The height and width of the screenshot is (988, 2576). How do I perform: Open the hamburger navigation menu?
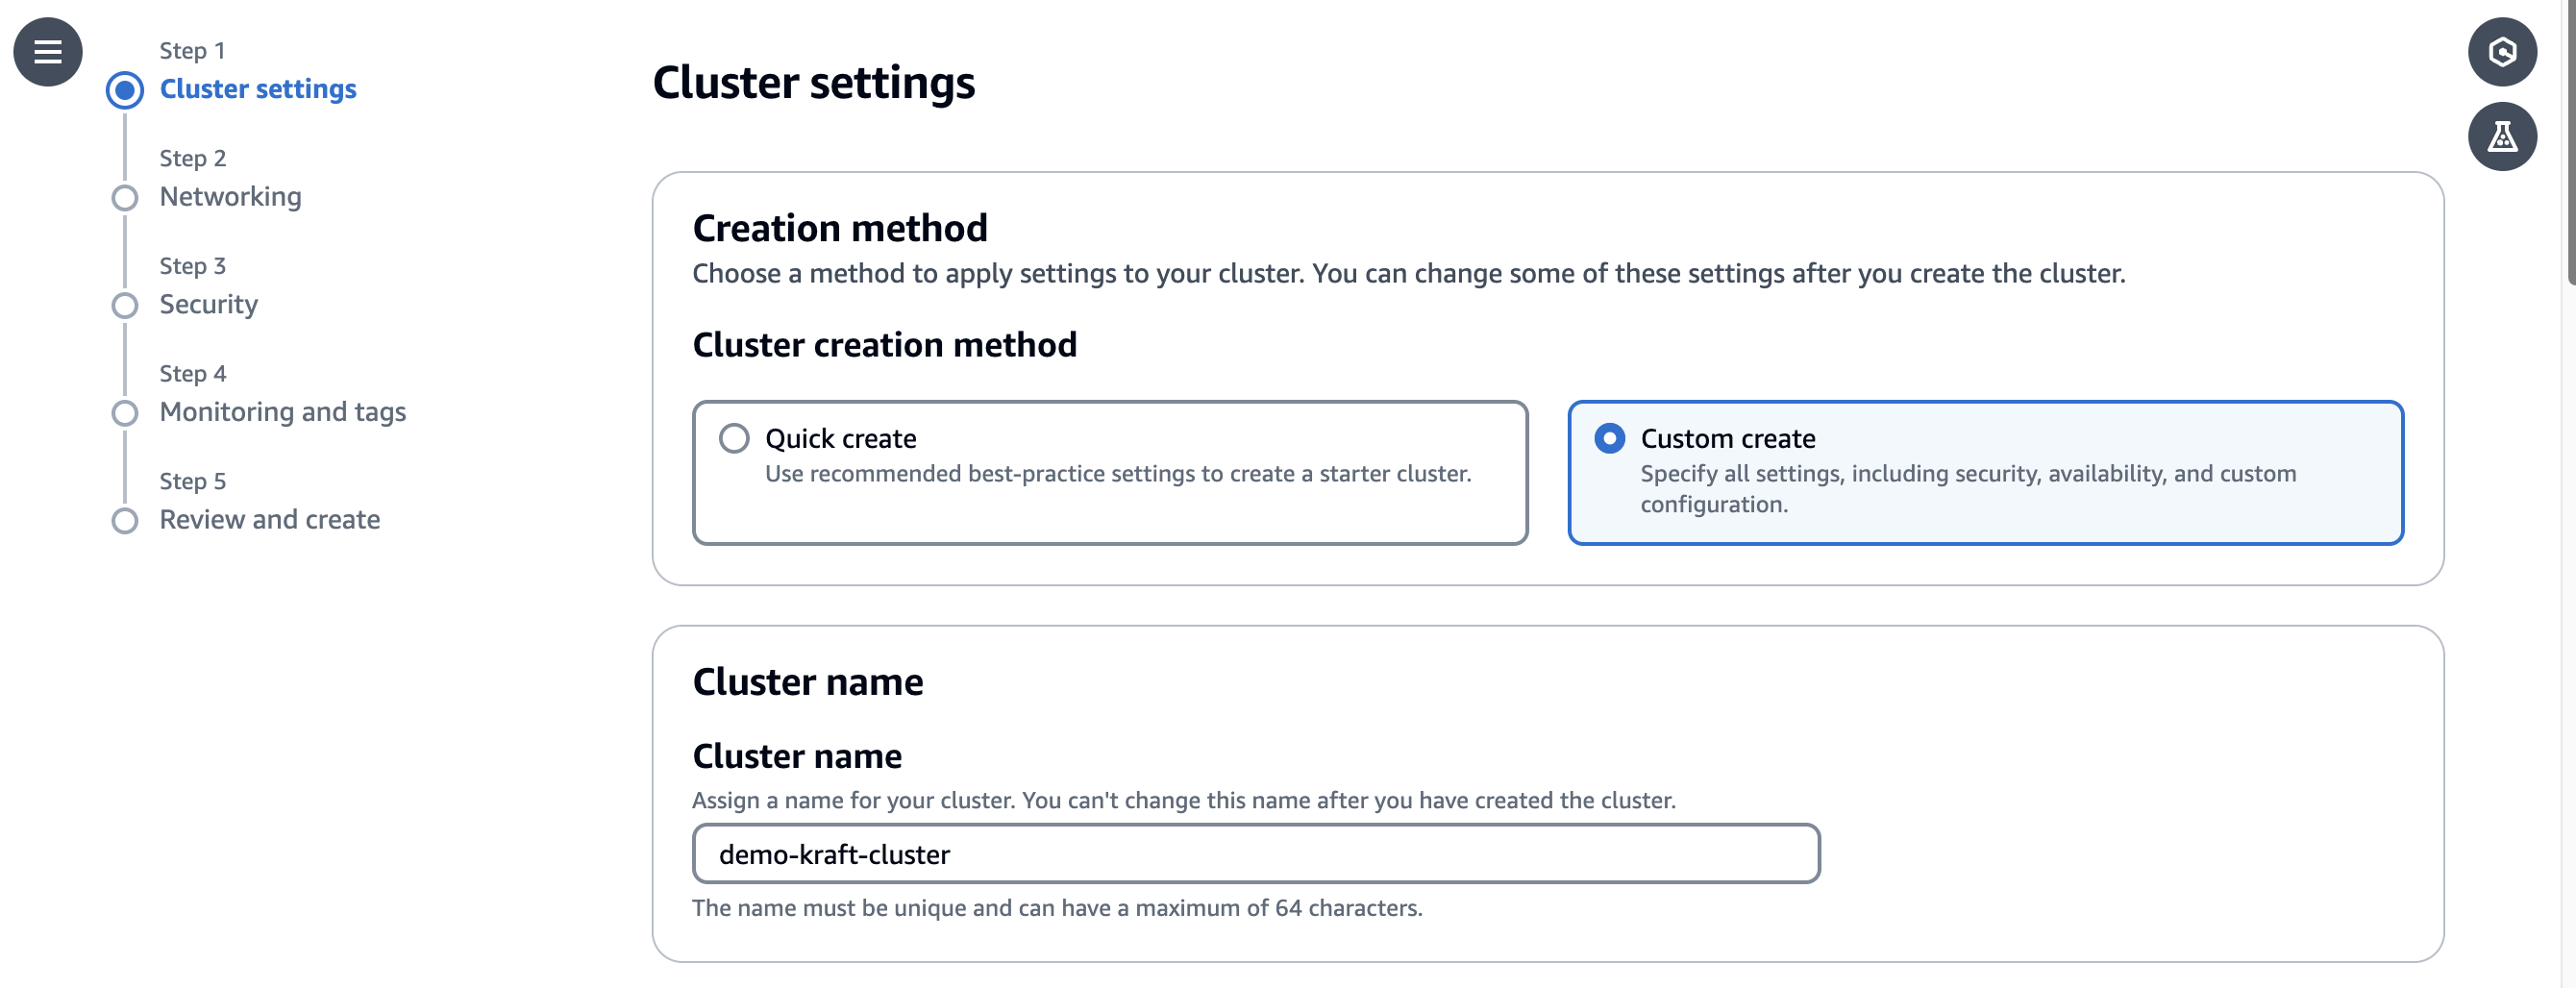(x=47, y=52)
